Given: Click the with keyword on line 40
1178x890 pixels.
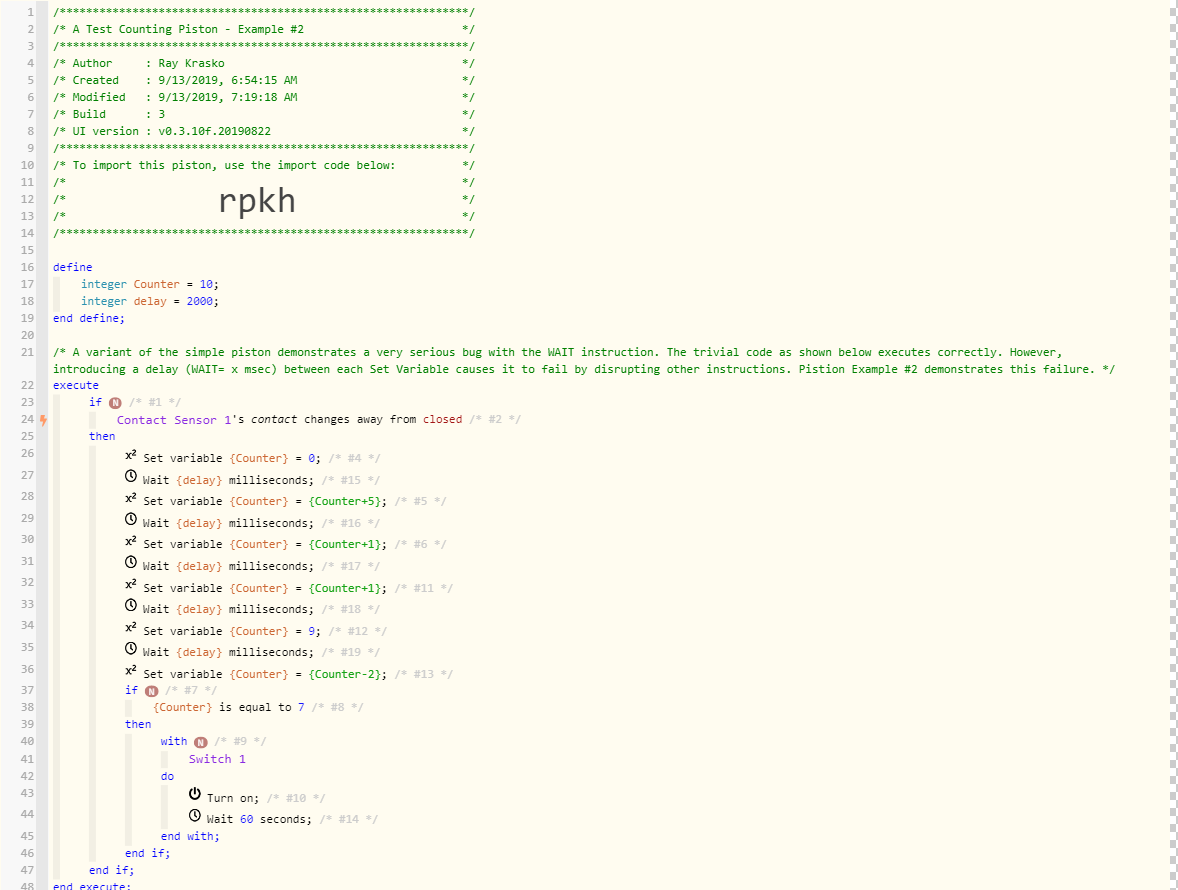Looking at the screenshot, I should [174, 741].
